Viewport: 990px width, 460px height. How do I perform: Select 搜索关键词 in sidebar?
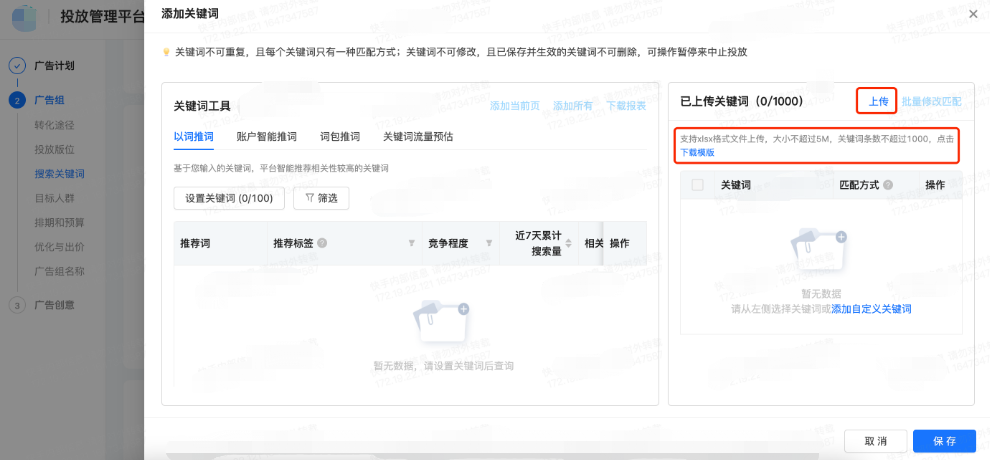[x=59, y=174]
